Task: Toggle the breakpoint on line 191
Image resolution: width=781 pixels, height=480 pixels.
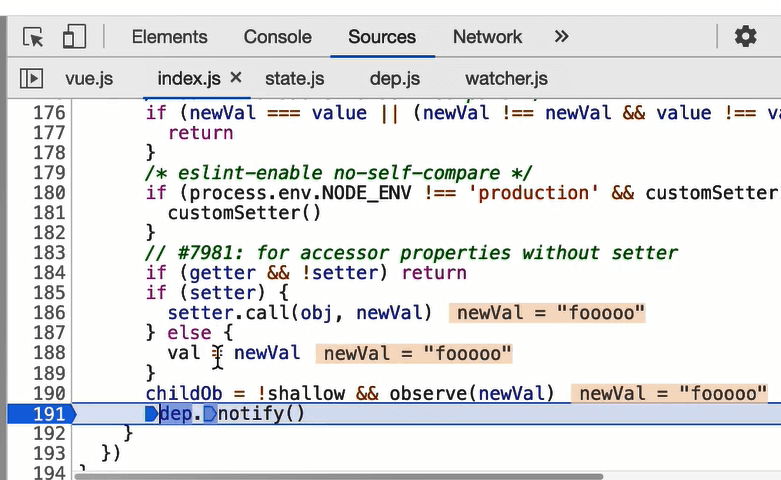Action: coord(49,414)
